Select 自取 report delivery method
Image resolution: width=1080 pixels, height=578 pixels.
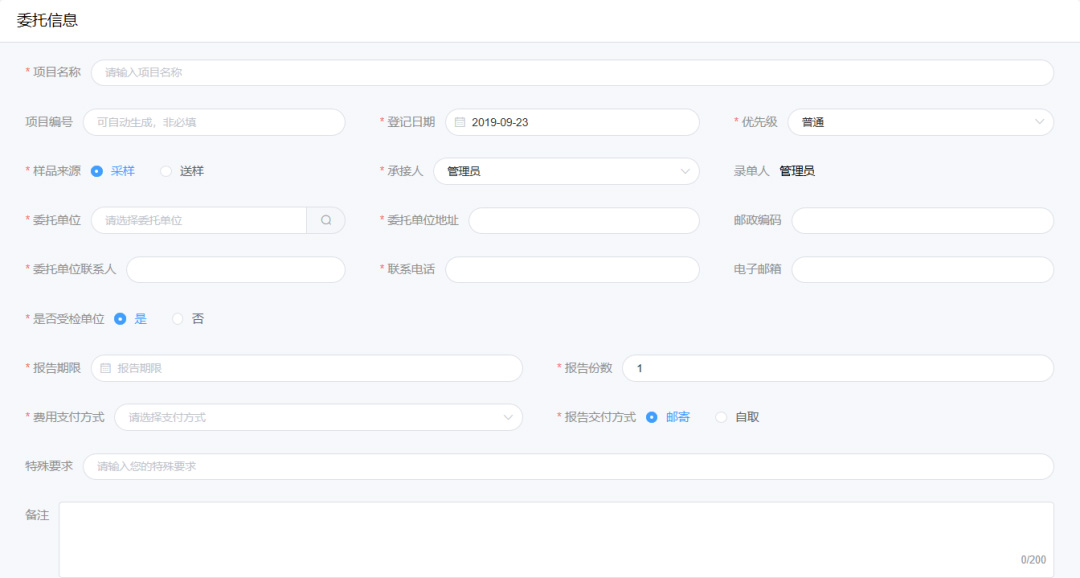click(x=721, y=417)
